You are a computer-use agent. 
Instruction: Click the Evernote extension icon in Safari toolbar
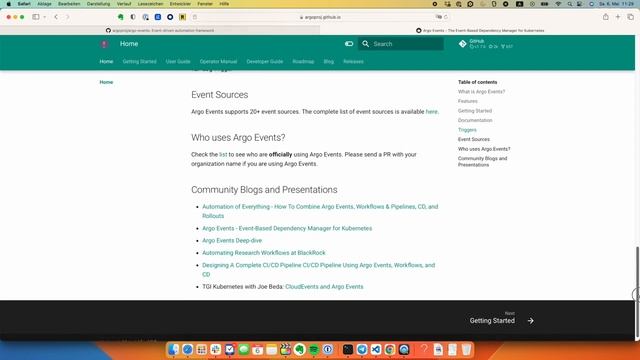coord(120,17)
